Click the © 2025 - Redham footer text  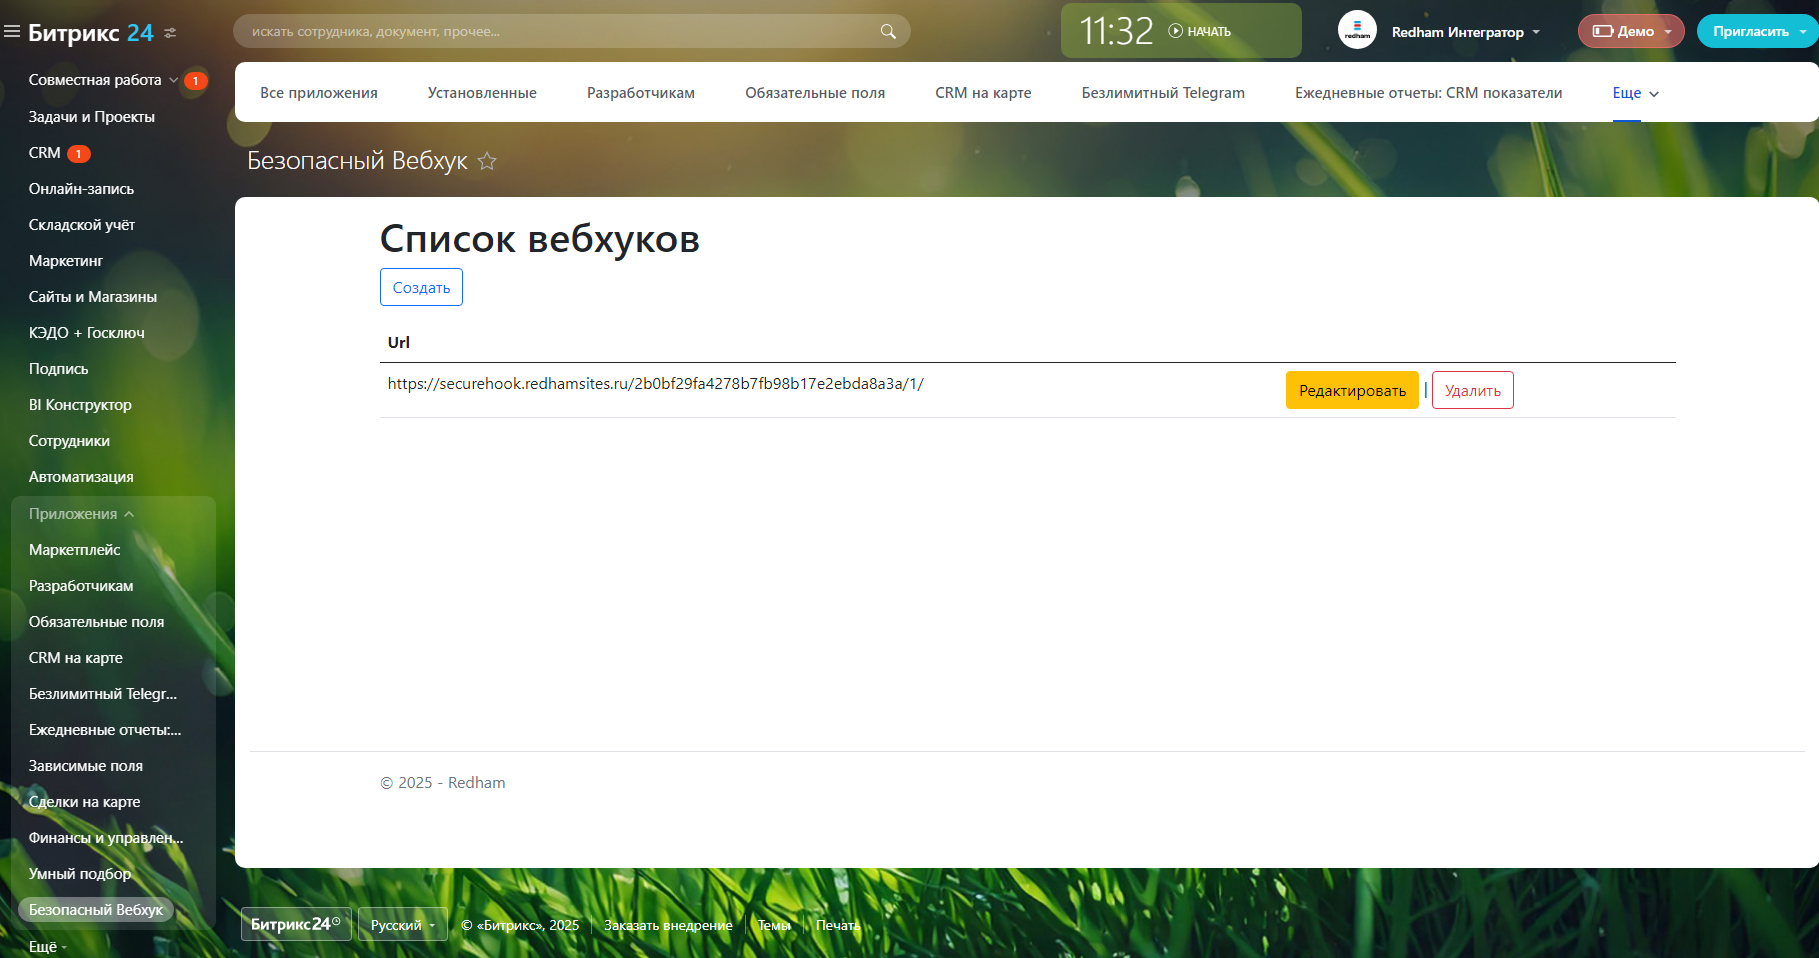[443, 783]
